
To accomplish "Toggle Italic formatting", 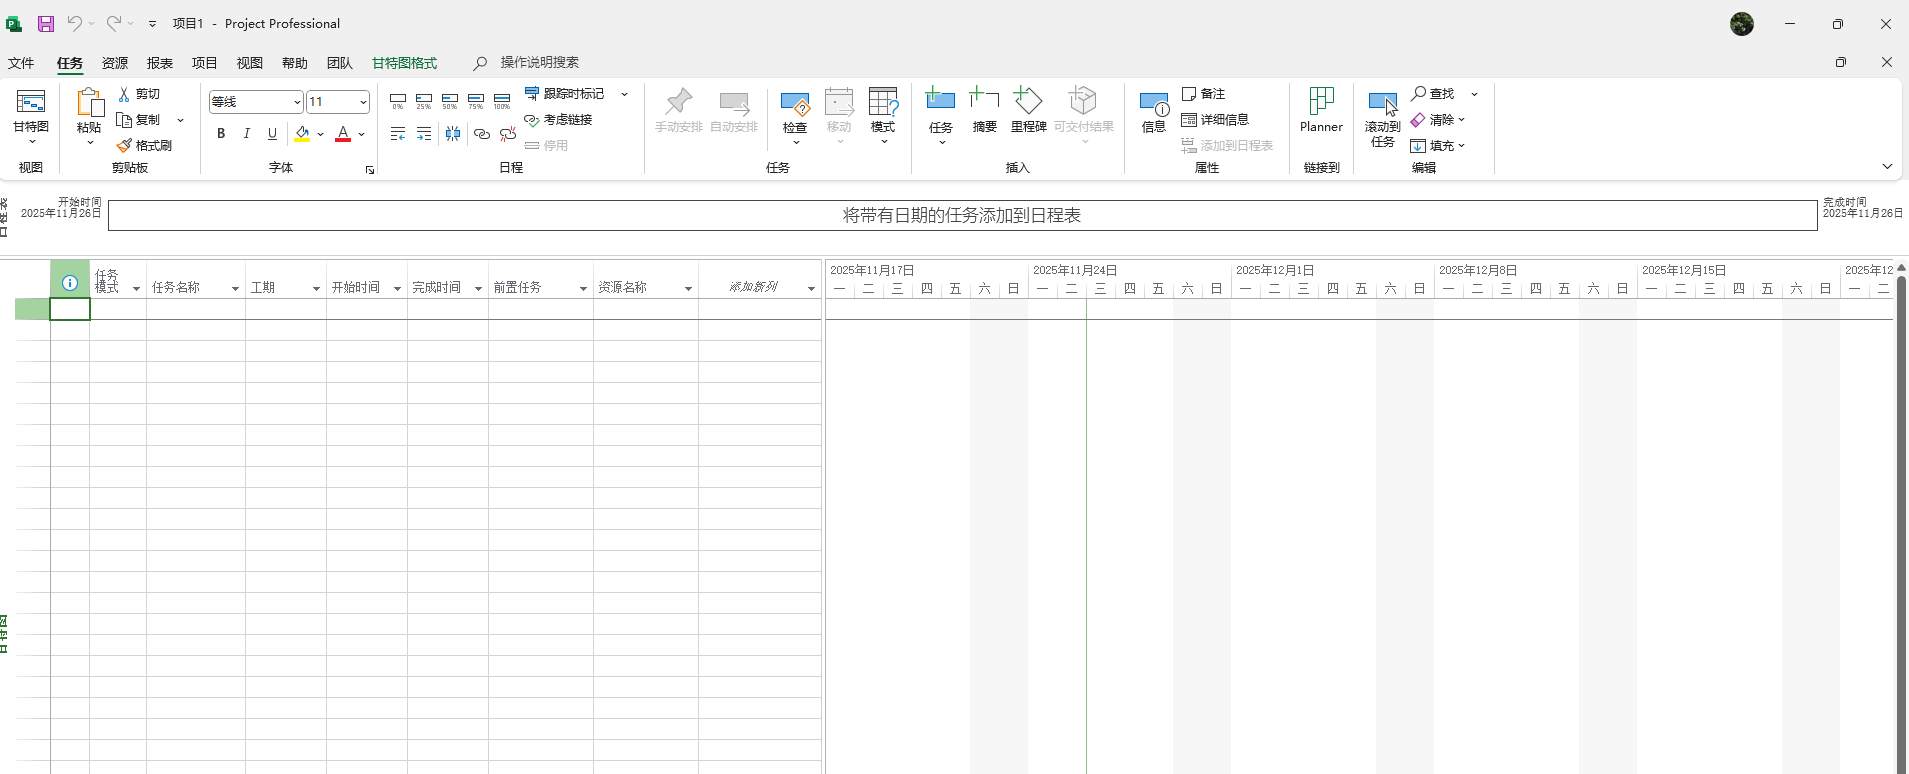I will pos(247,134).
